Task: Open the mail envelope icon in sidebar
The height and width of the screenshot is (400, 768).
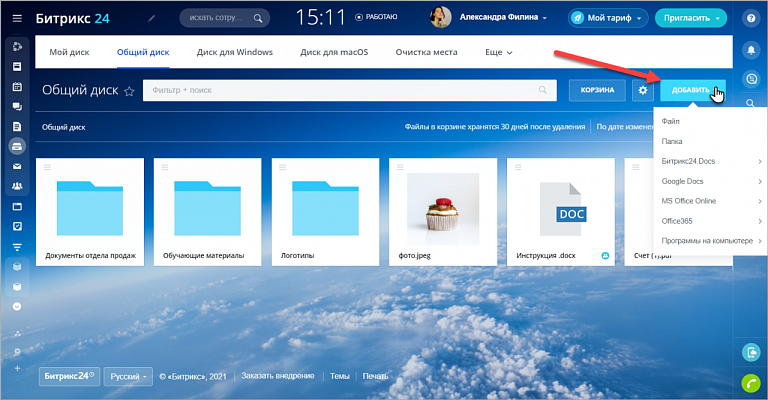Action: coord(17,166)
